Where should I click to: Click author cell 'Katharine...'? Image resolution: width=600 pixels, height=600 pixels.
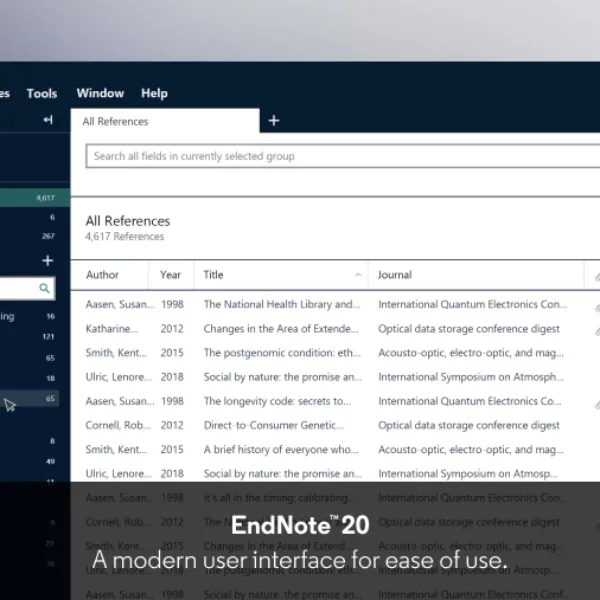(x=112, y=329)
